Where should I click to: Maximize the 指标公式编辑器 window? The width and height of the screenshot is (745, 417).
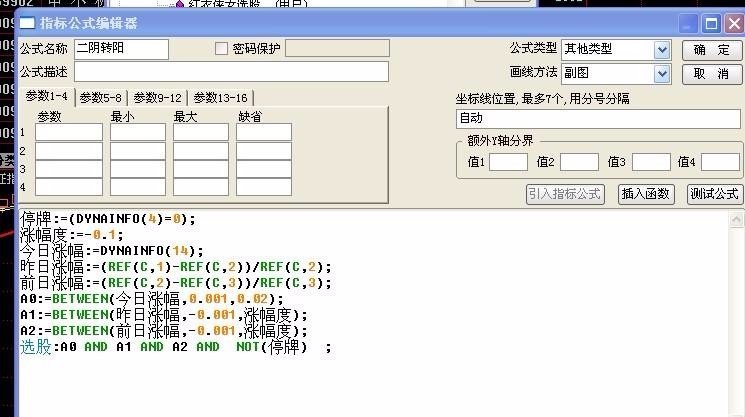pos(711,24)
